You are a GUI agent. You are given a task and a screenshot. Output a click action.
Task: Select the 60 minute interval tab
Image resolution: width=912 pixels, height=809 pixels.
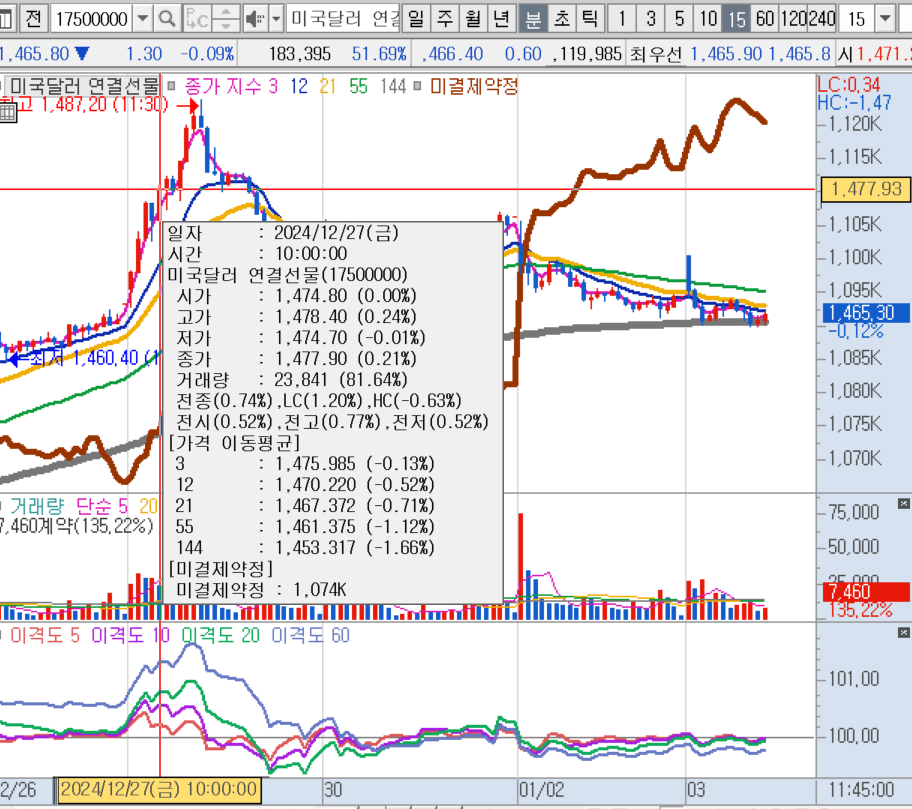(765, 18)
